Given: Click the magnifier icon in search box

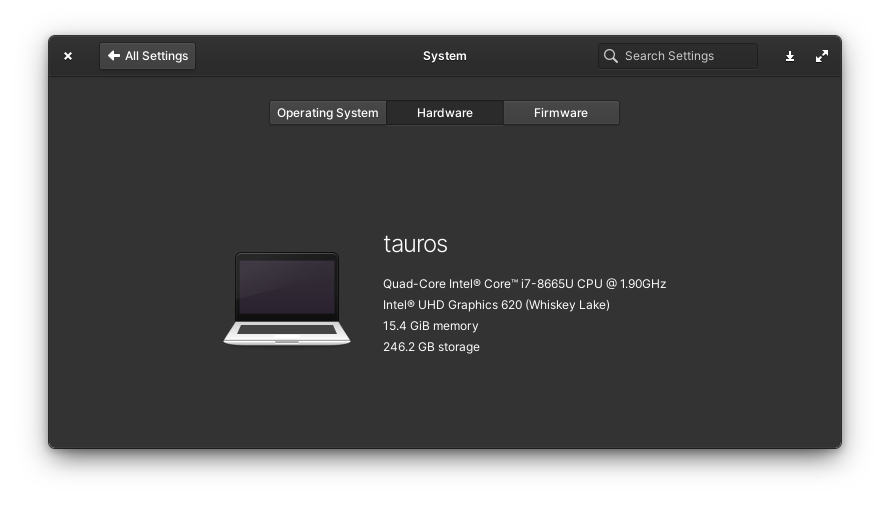Looking at the screenshot, I should click(x=611, y=56).
